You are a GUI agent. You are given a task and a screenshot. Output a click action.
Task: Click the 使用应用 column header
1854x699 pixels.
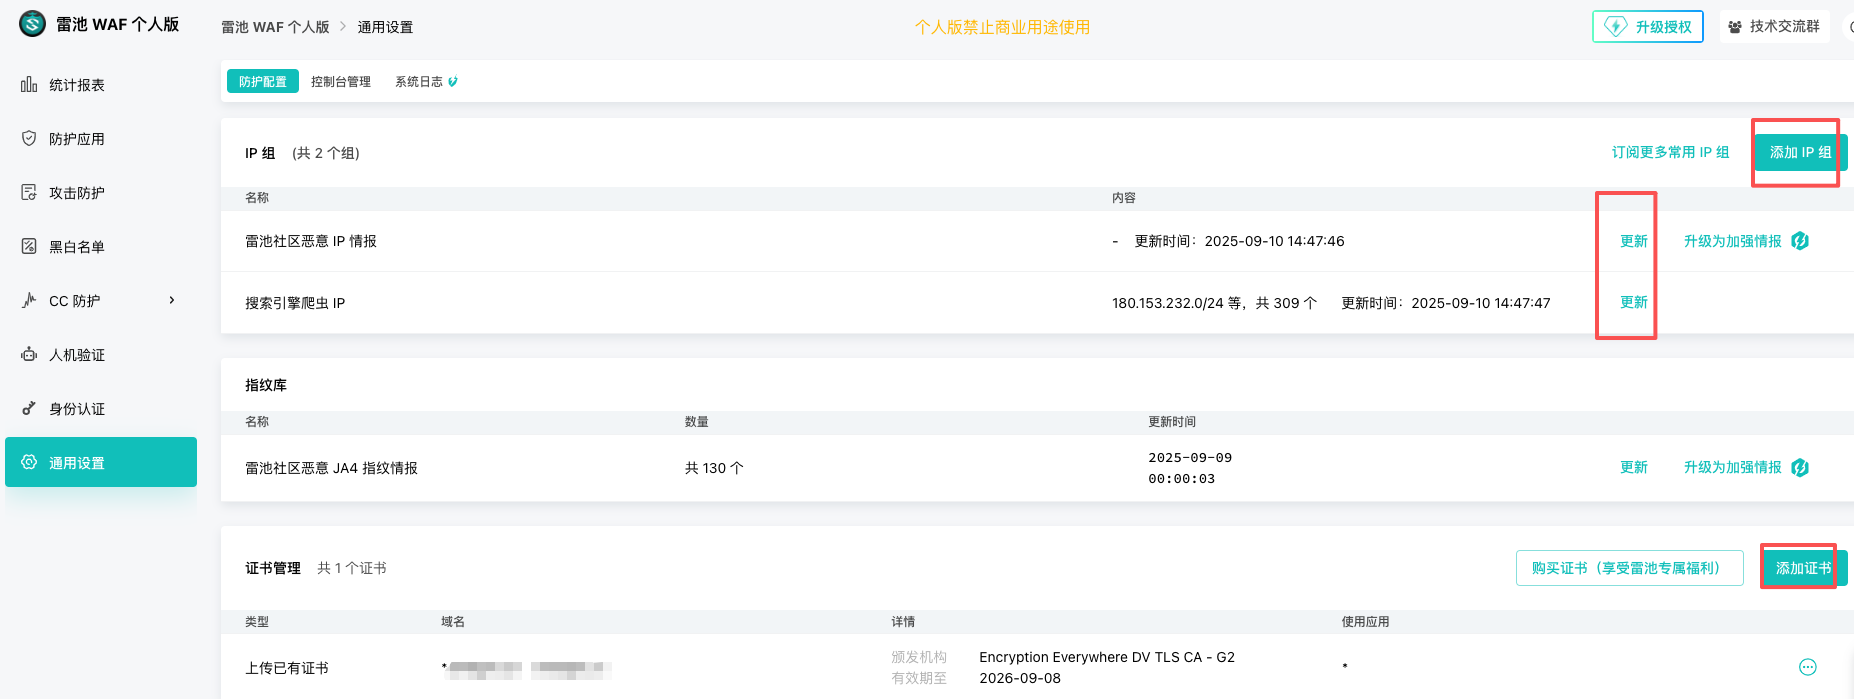(1365, 622)
